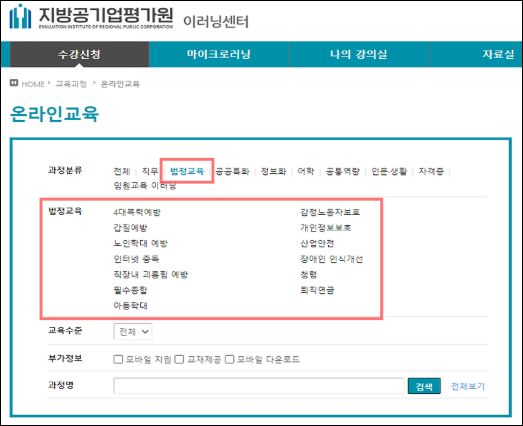Click the HOME breadcrumb link
The width and height of the screenshot is (523, 426).
click(x=33, y=84)
